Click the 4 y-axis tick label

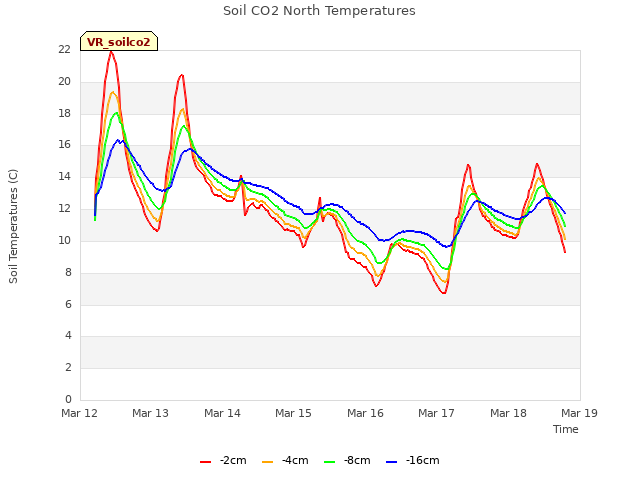coord(68,336)
